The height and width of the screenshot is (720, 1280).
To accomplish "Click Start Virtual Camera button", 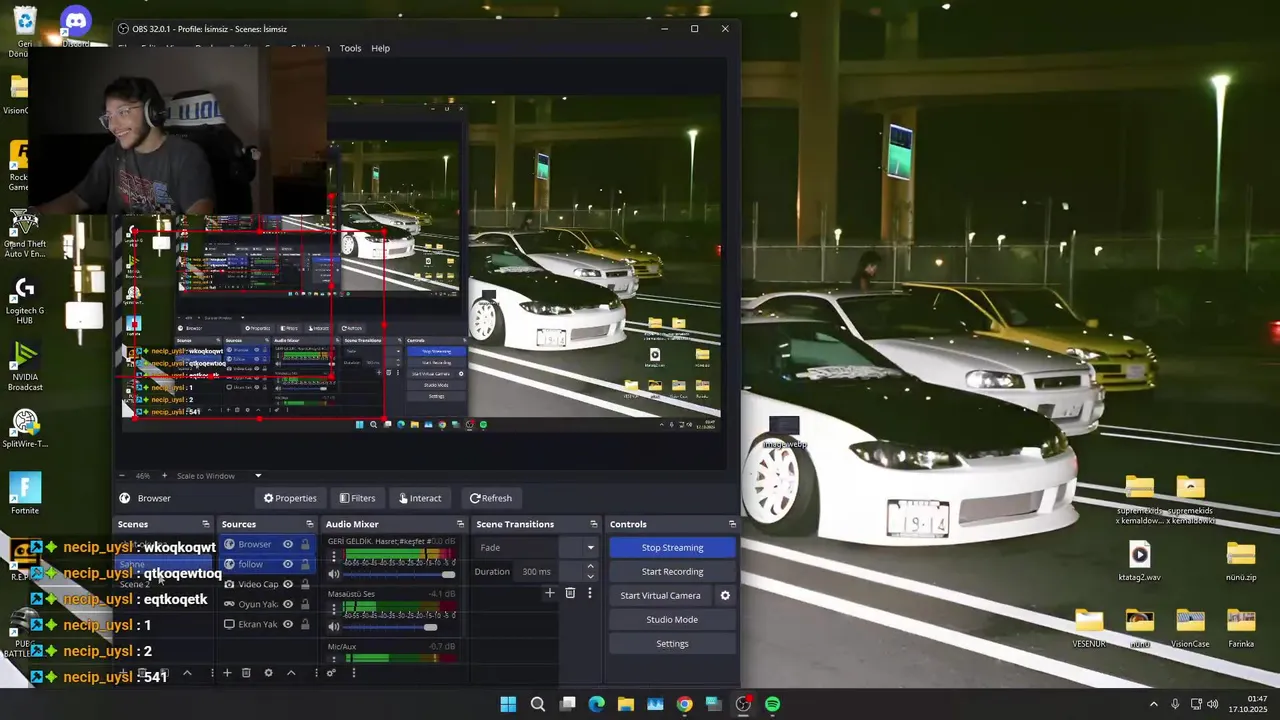I will (x=660, y=595).
